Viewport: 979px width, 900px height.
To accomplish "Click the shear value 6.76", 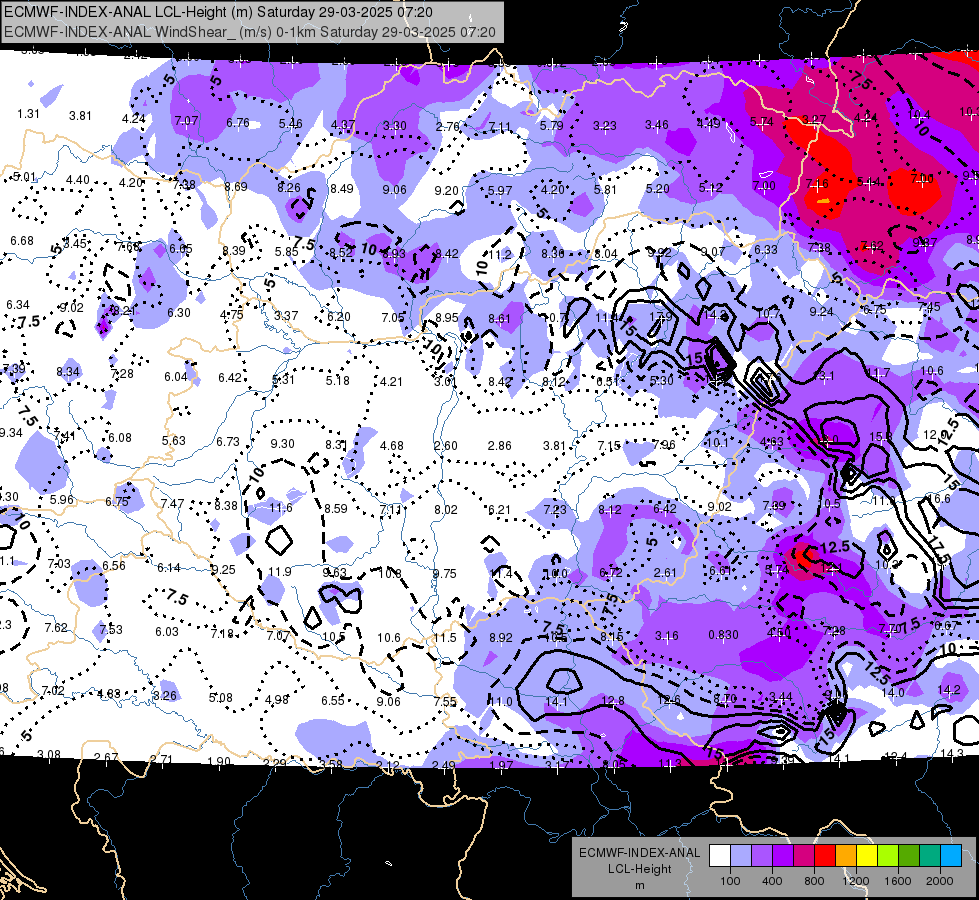I will [238, 122].
